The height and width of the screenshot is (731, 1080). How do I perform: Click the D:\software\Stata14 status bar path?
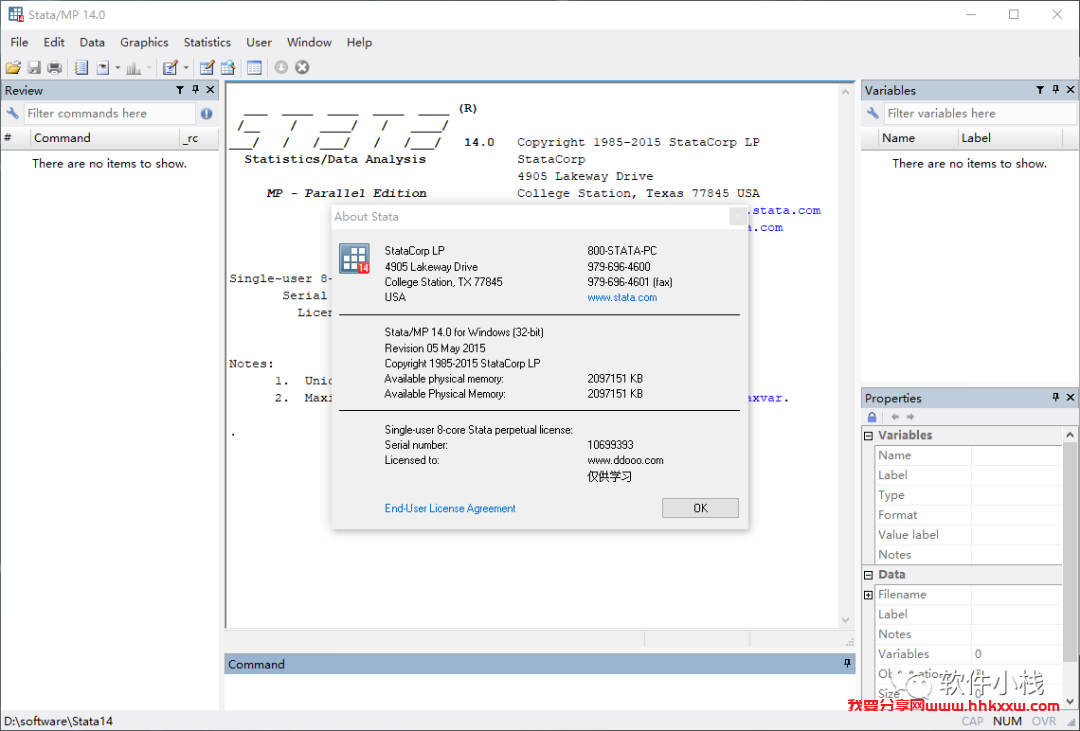click(59, 721)
